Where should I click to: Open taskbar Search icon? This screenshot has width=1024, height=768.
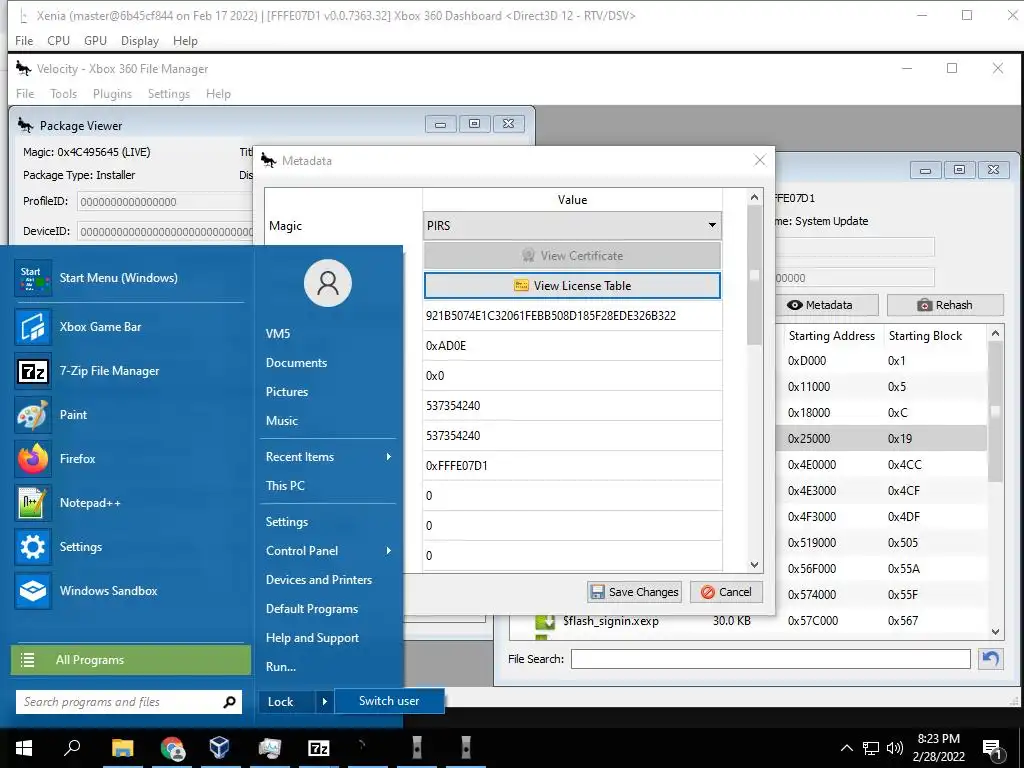click(x=72, y=748)
